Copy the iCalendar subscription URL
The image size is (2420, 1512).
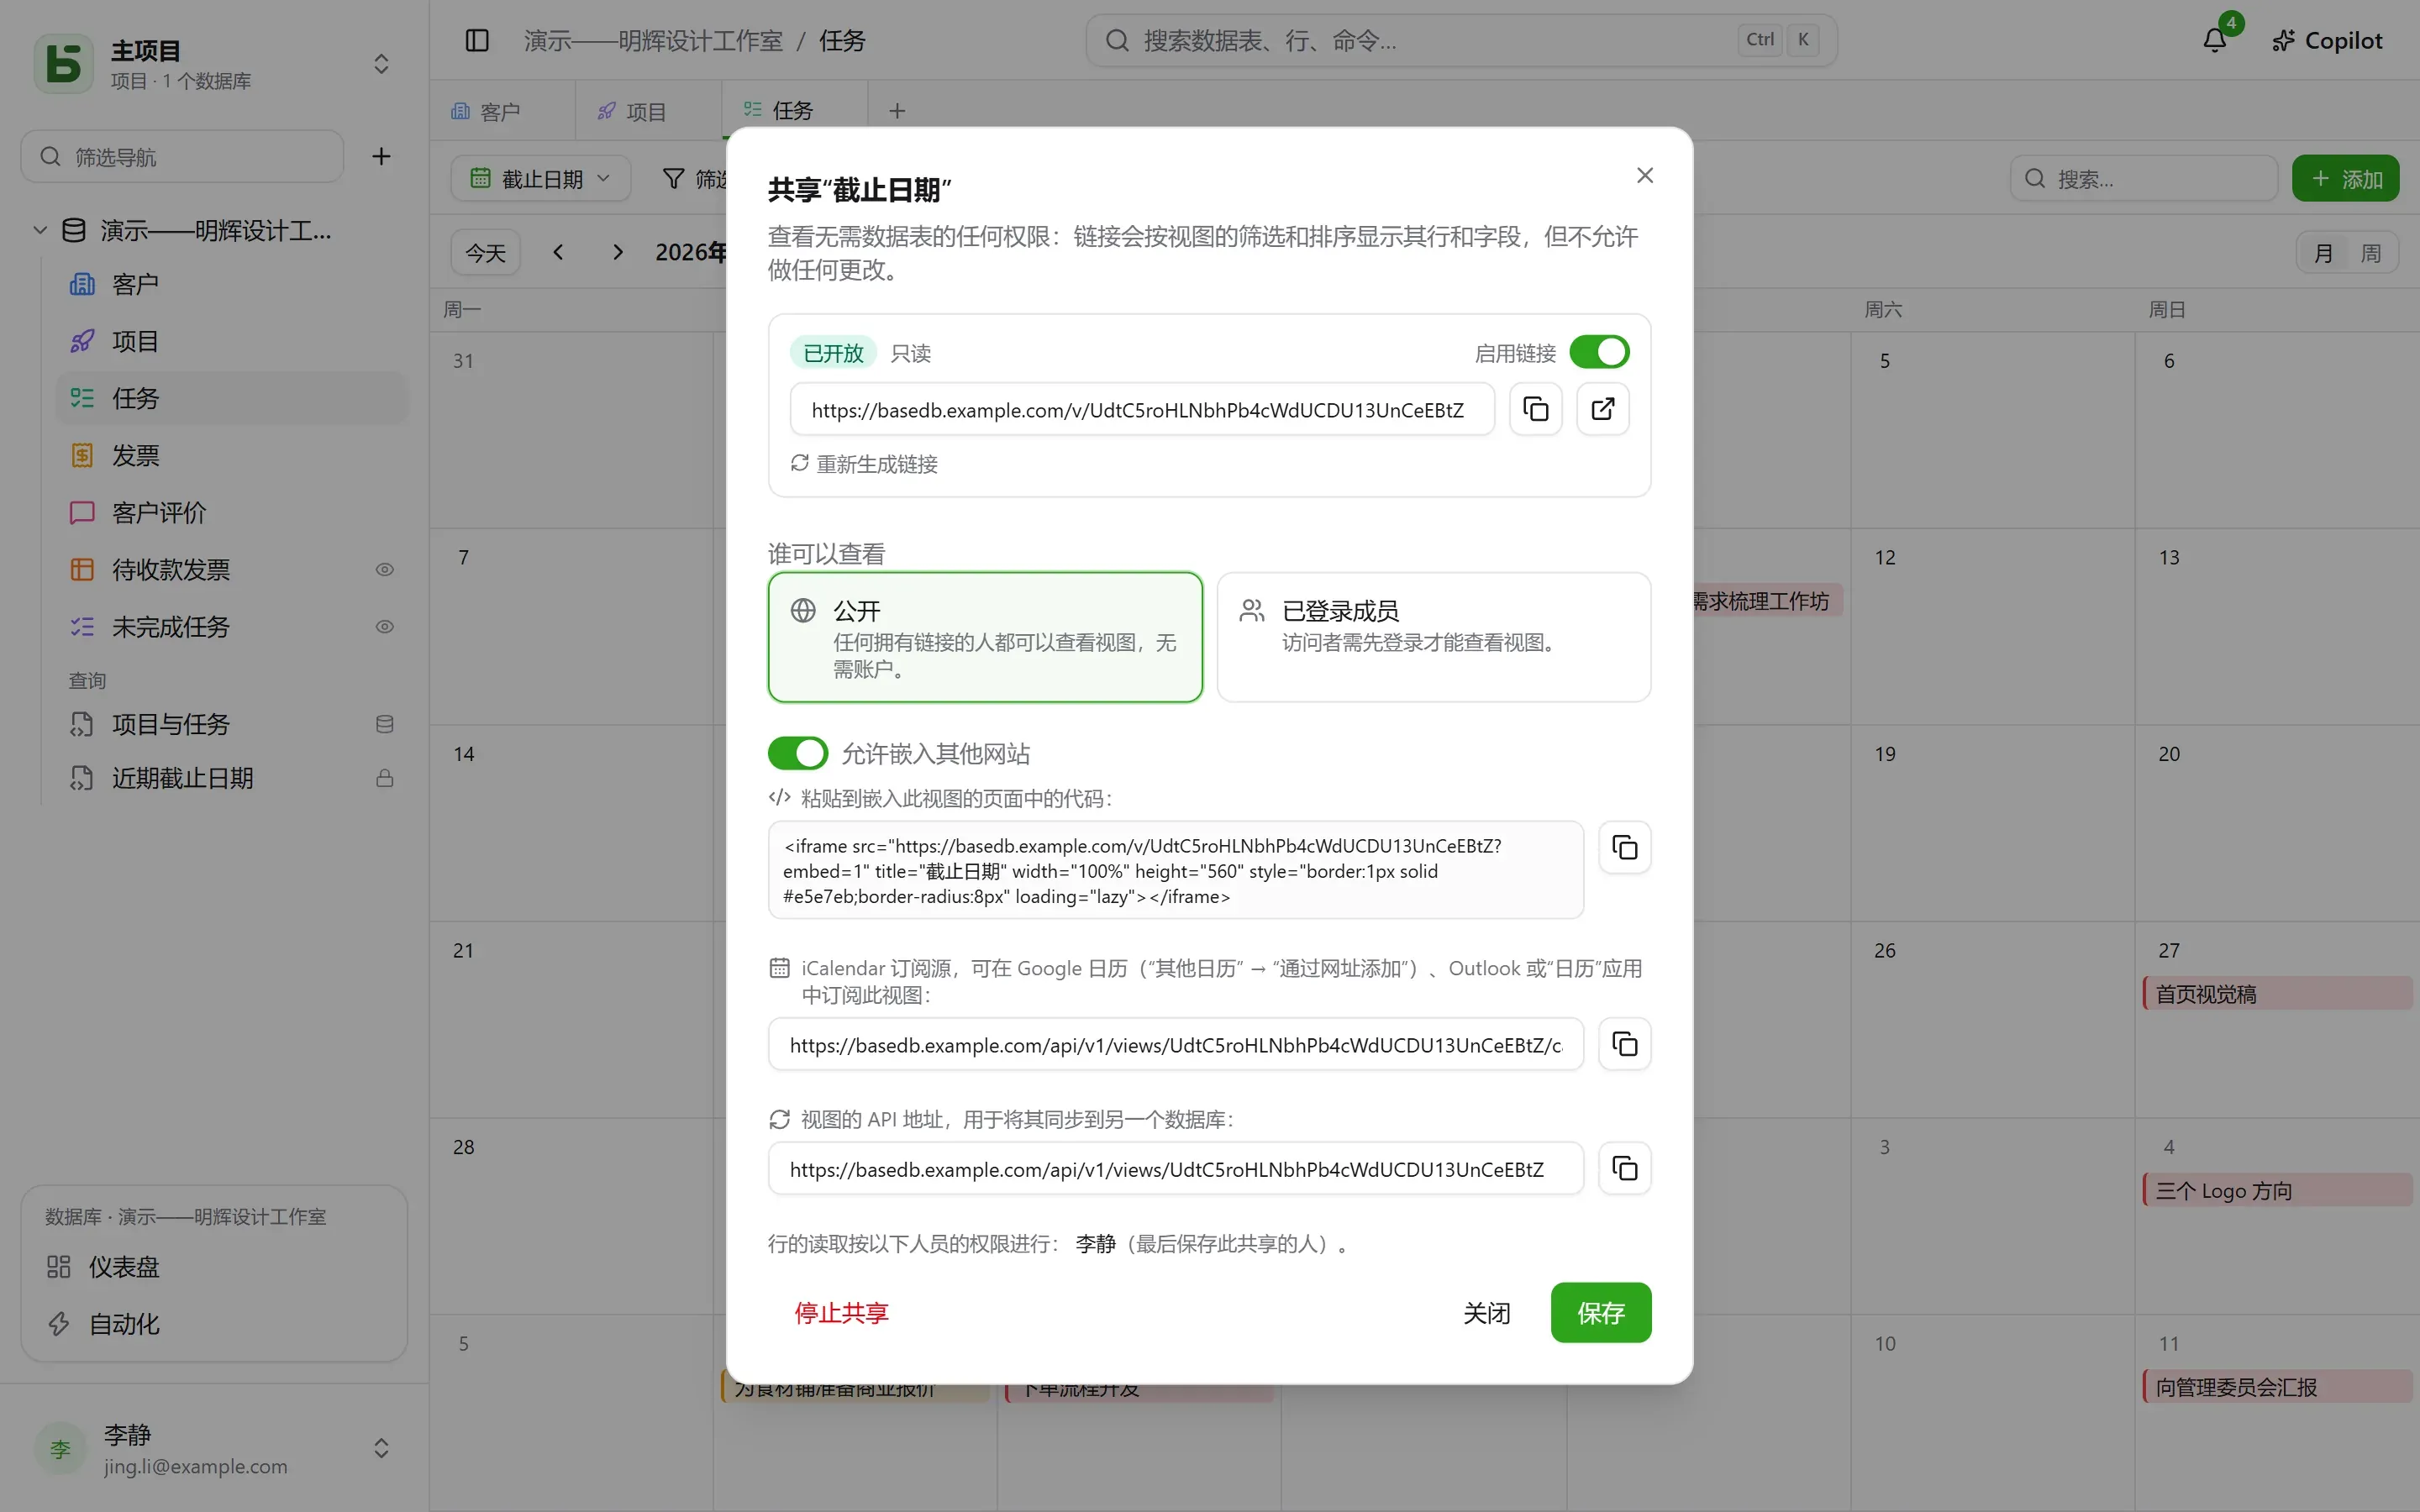tap(1624, 1045)
